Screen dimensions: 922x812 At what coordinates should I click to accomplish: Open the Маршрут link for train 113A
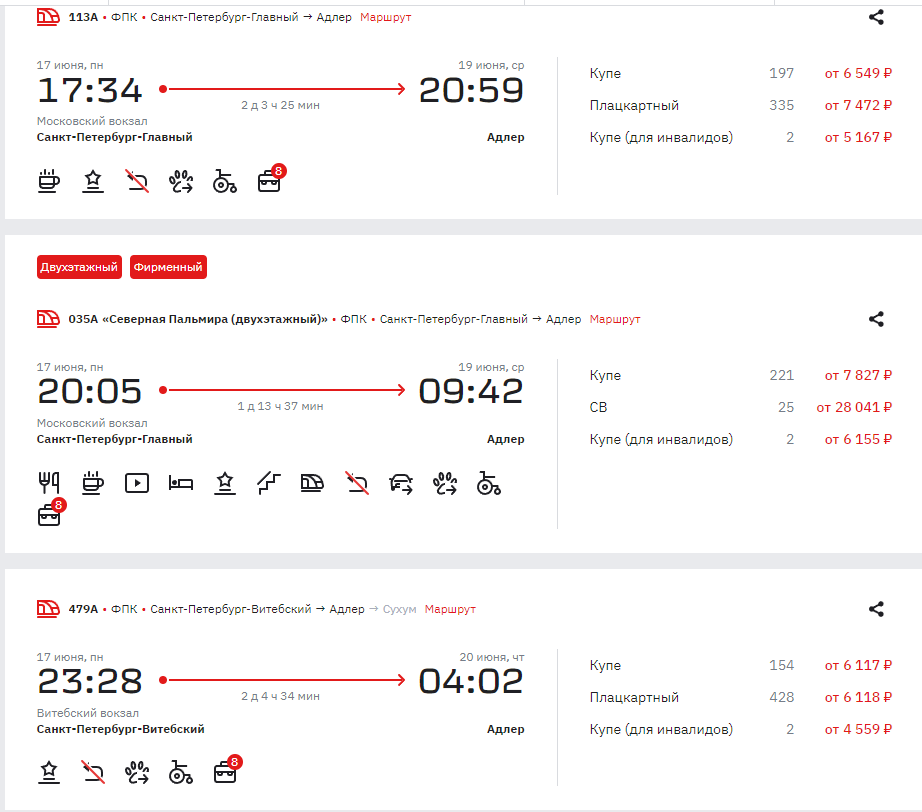coord(385,17)
